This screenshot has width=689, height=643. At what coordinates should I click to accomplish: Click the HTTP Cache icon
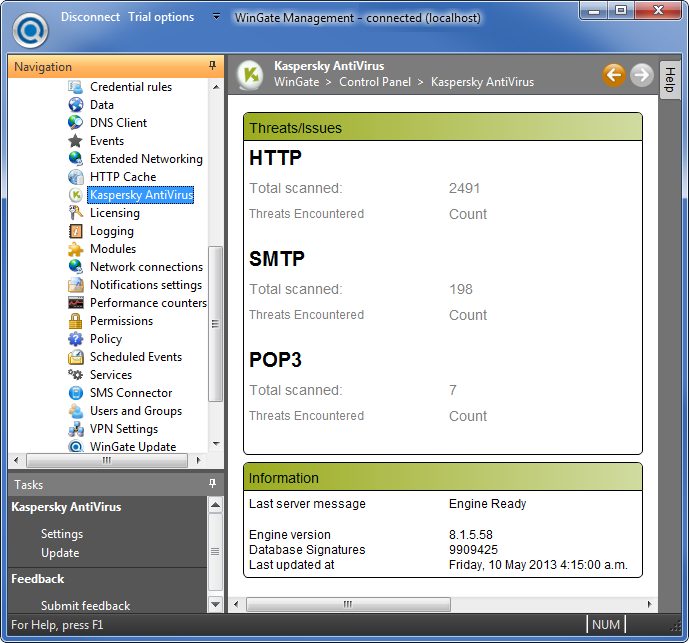tap(76, 177)
